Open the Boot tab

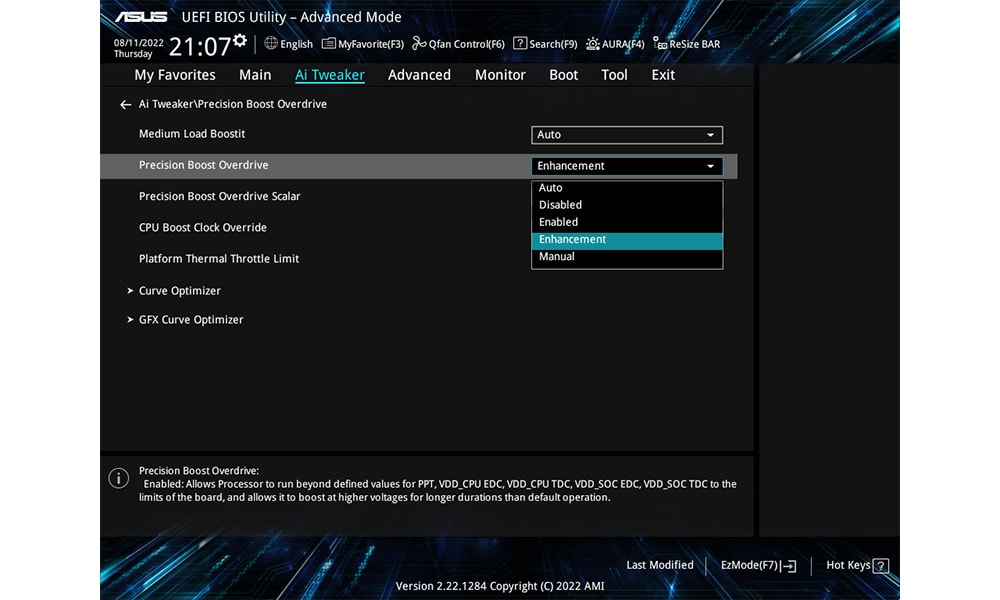[x=564, y=75]
